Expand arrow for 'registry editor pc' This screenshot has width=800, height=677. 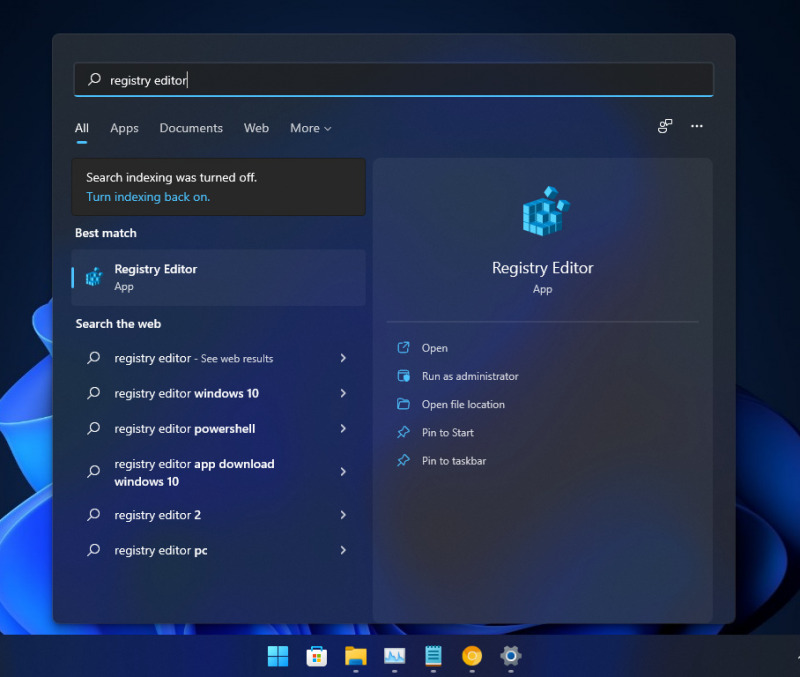(343, 550)
